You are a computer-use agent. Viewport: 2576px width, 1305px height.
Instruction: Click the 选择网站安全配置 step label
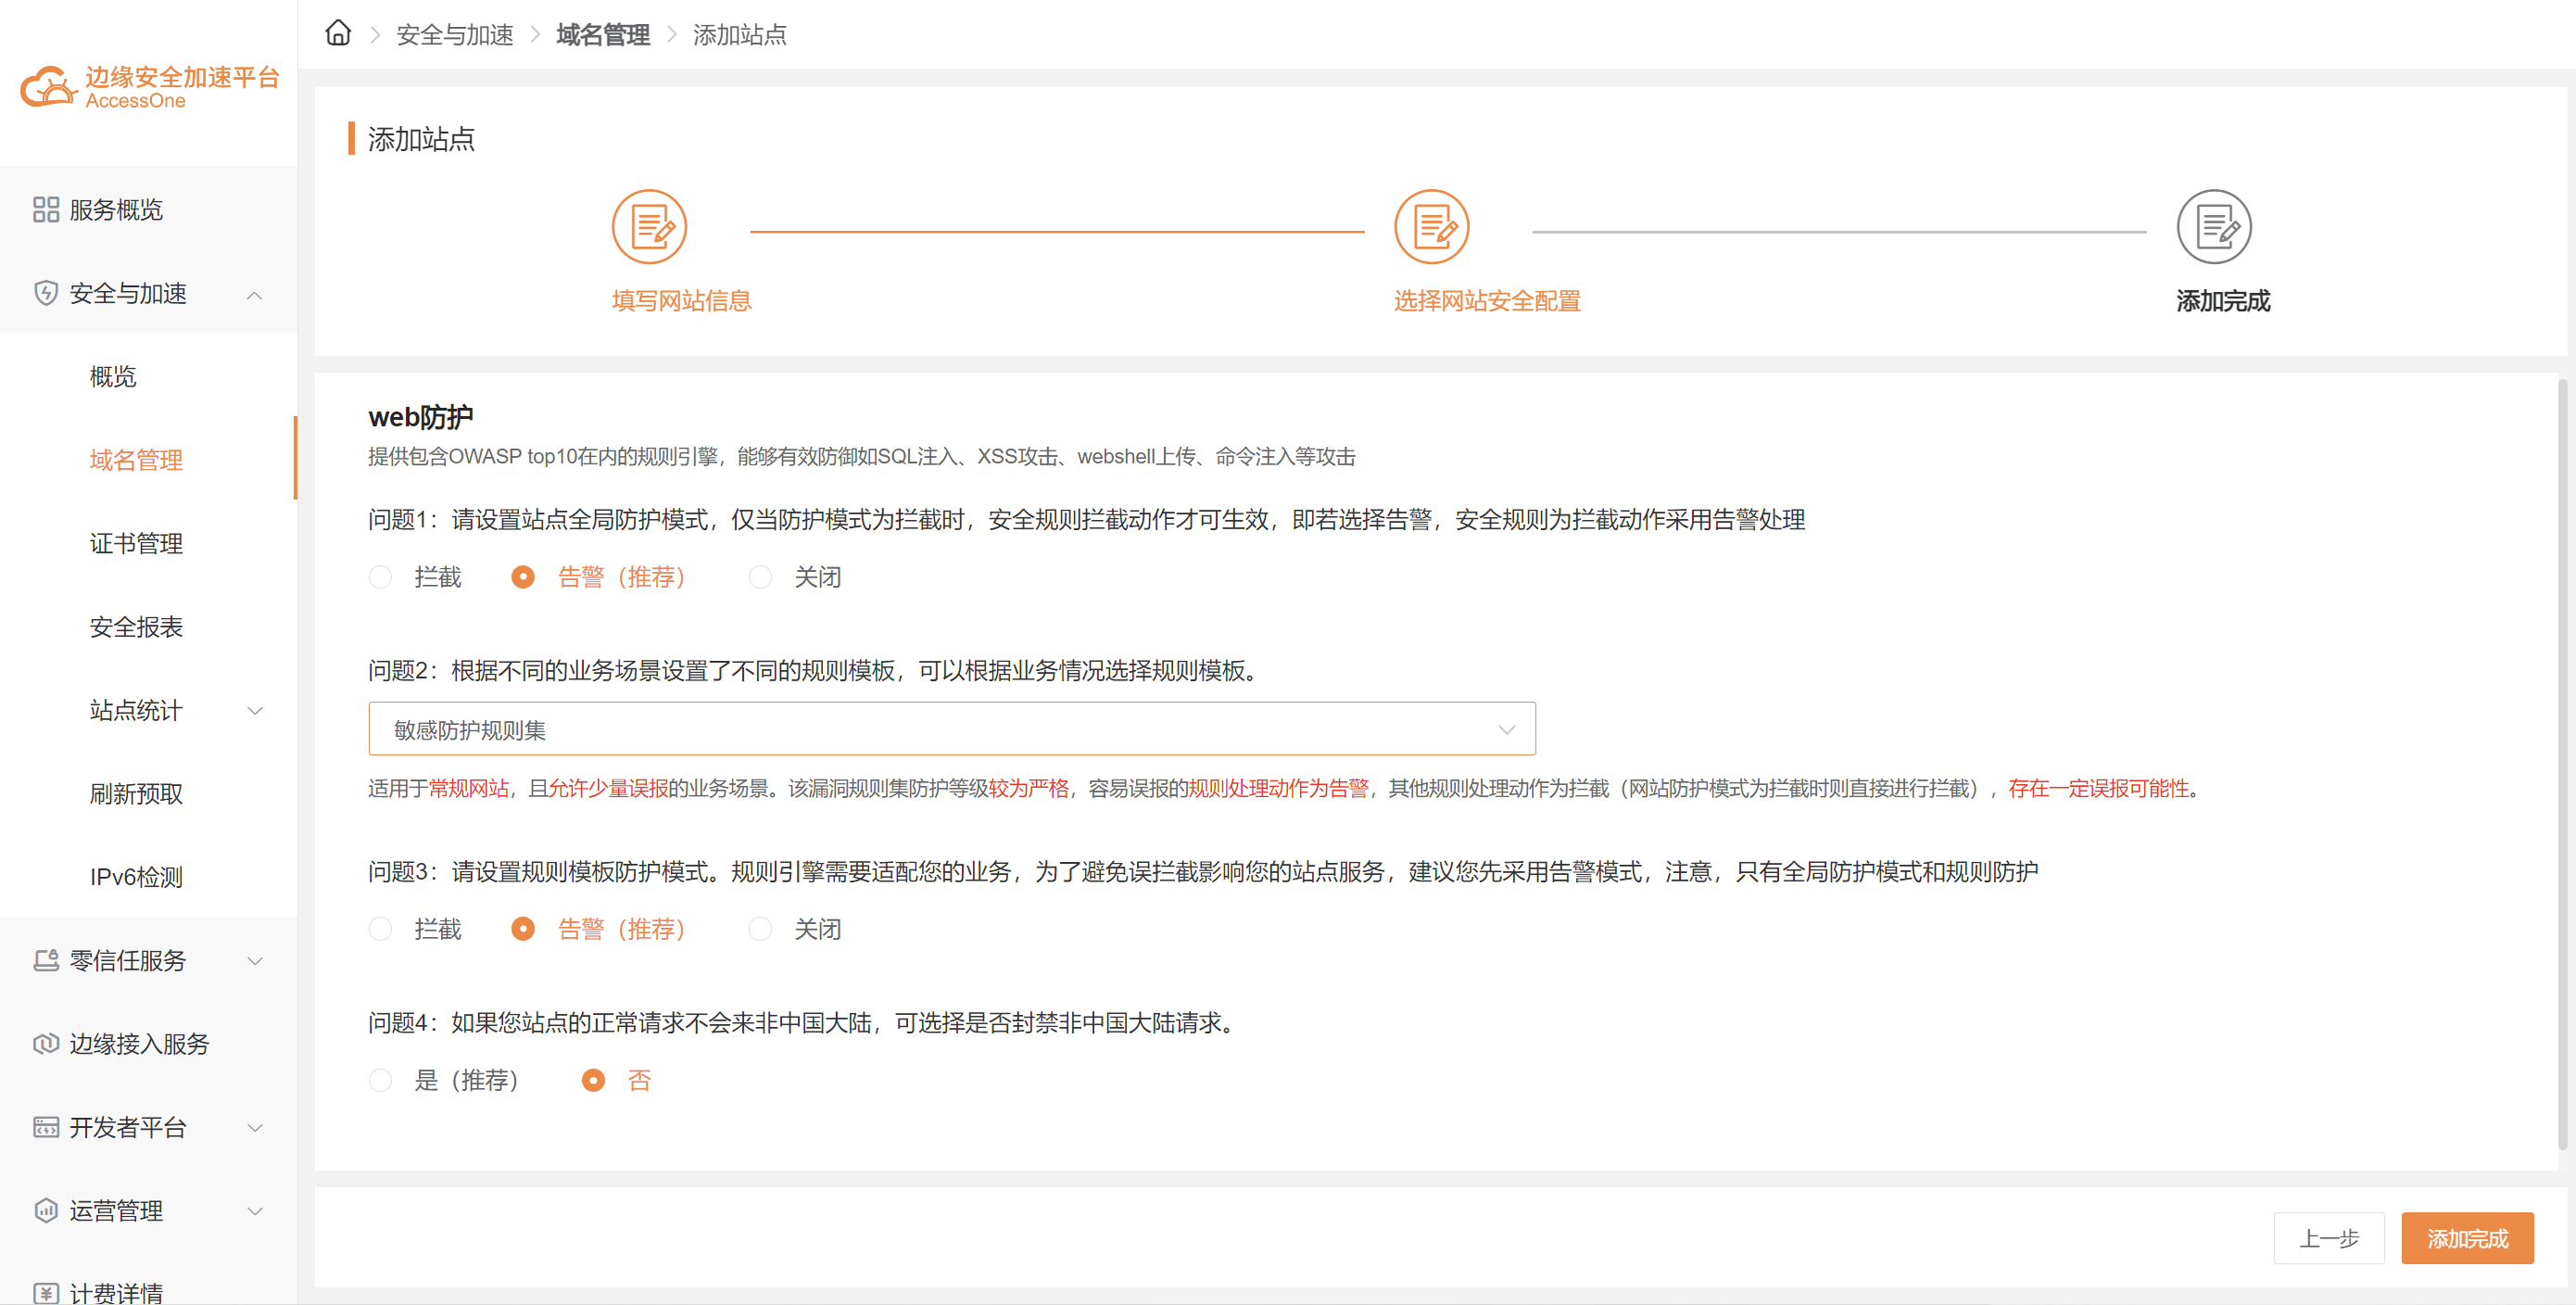tap(1487, 300)
